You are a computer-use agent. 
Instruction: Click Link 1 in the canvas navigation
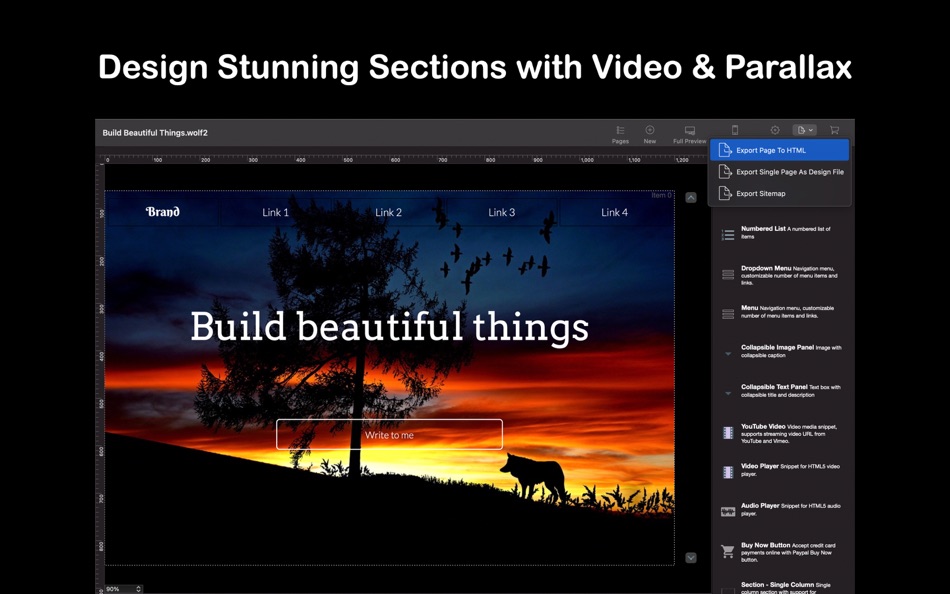tap(275, 212)
